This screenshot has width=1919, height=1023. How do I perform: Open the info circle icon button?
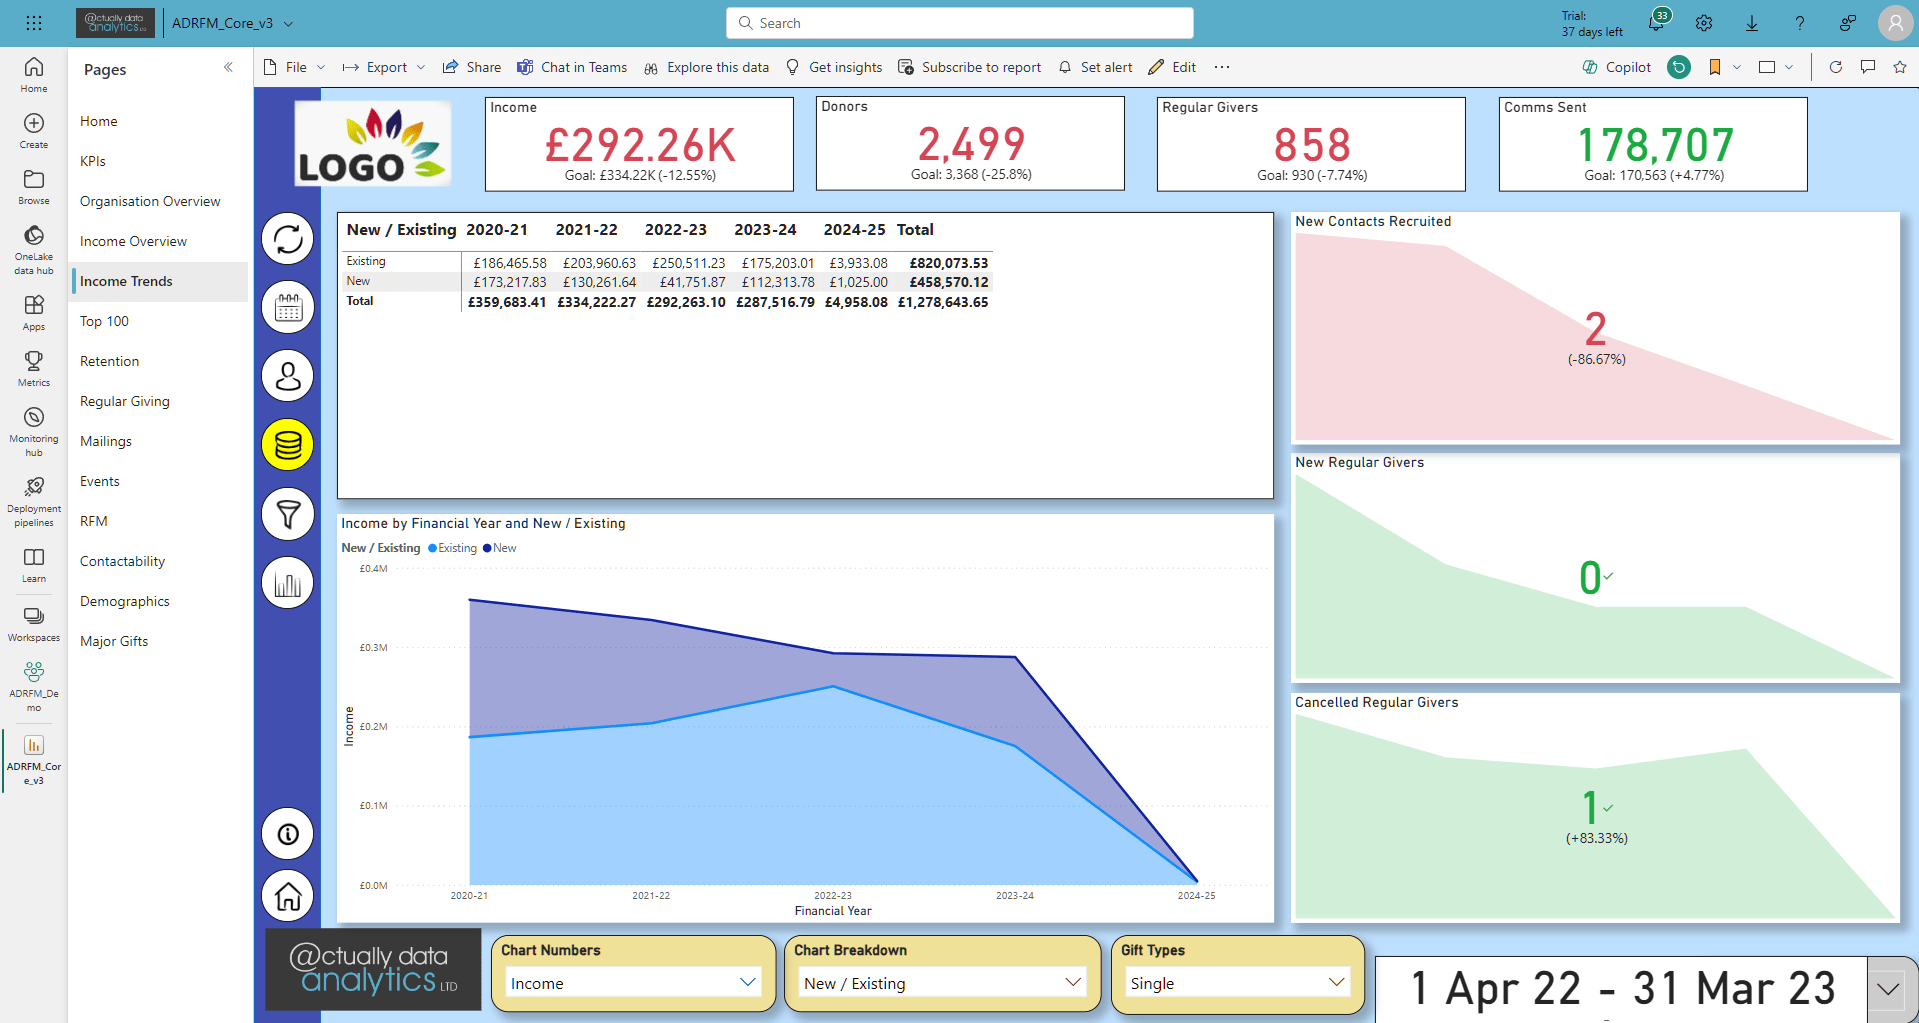point(288,834)
